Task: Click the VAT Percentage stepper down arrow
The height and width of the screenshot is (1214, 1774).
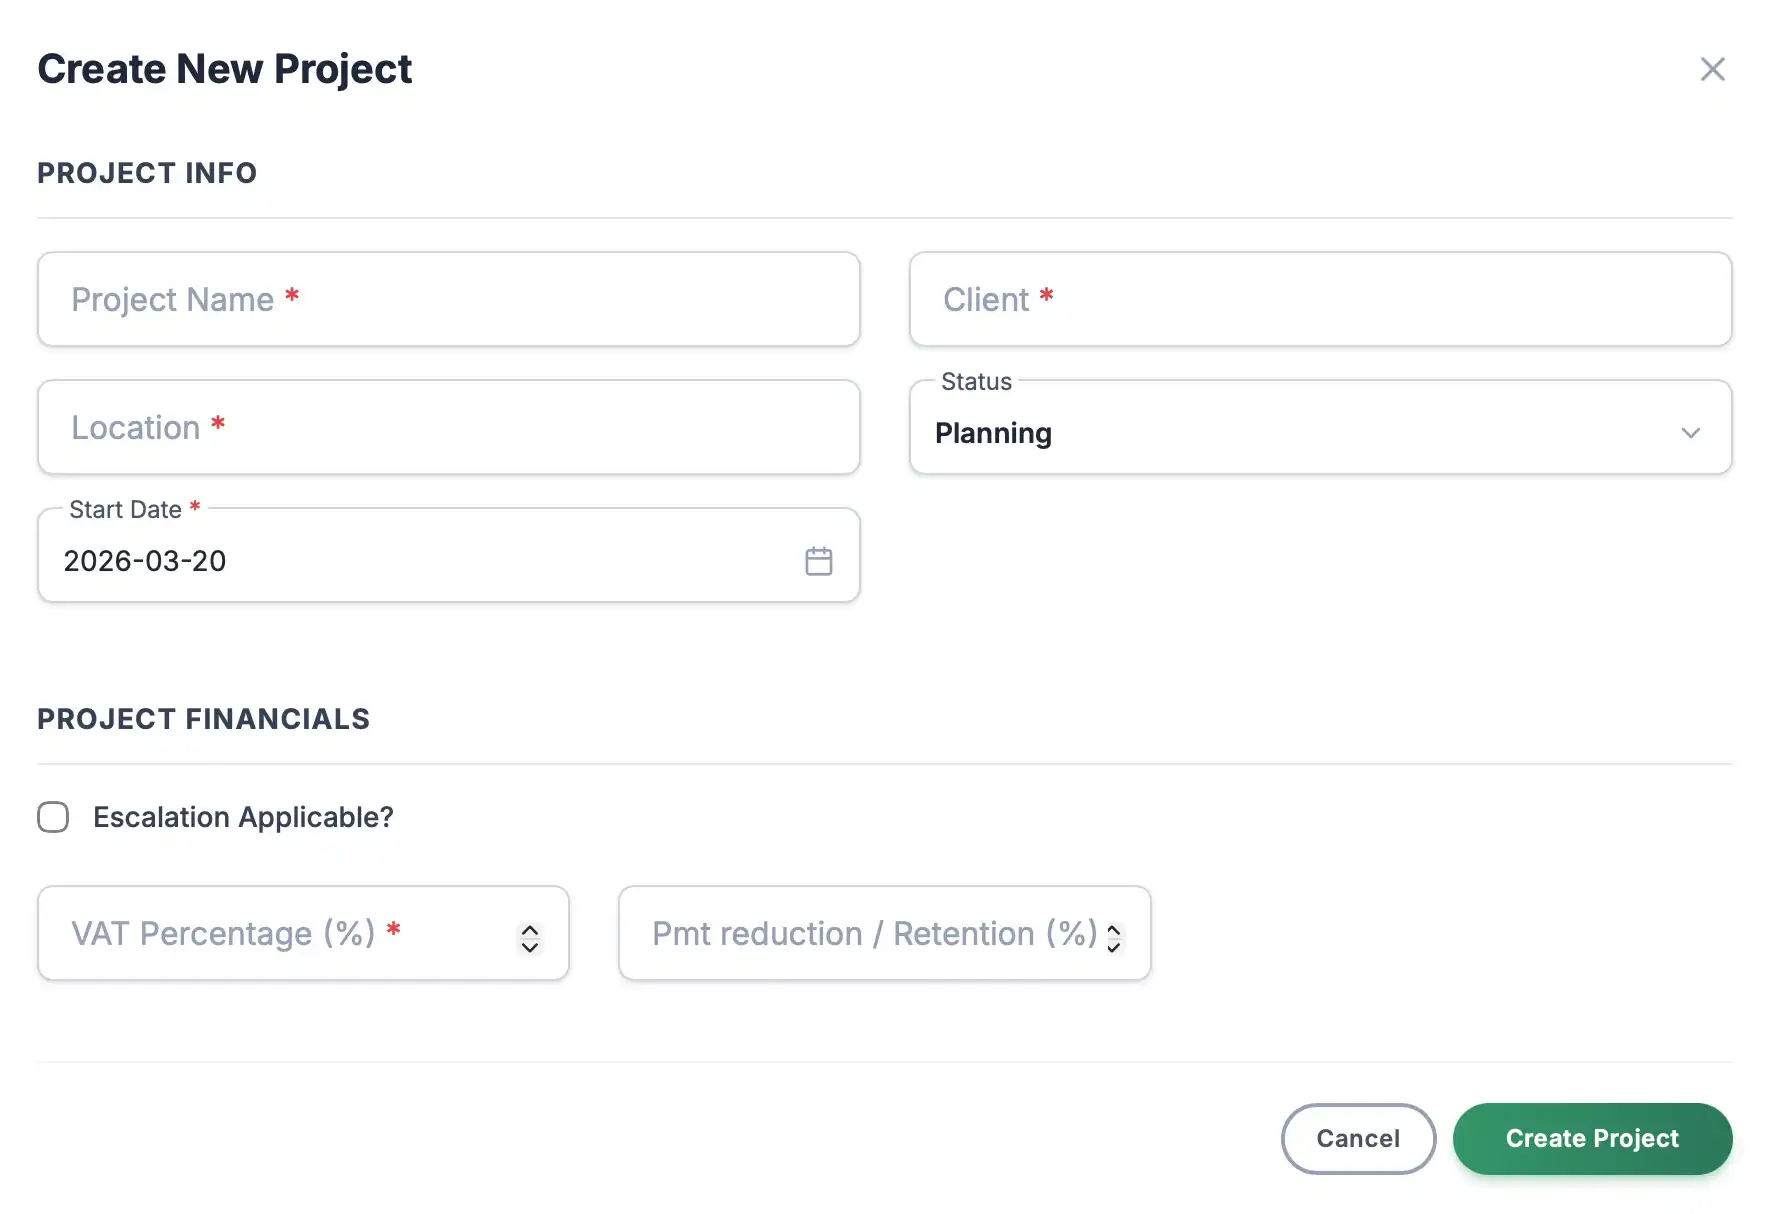Action: (529, 944)
